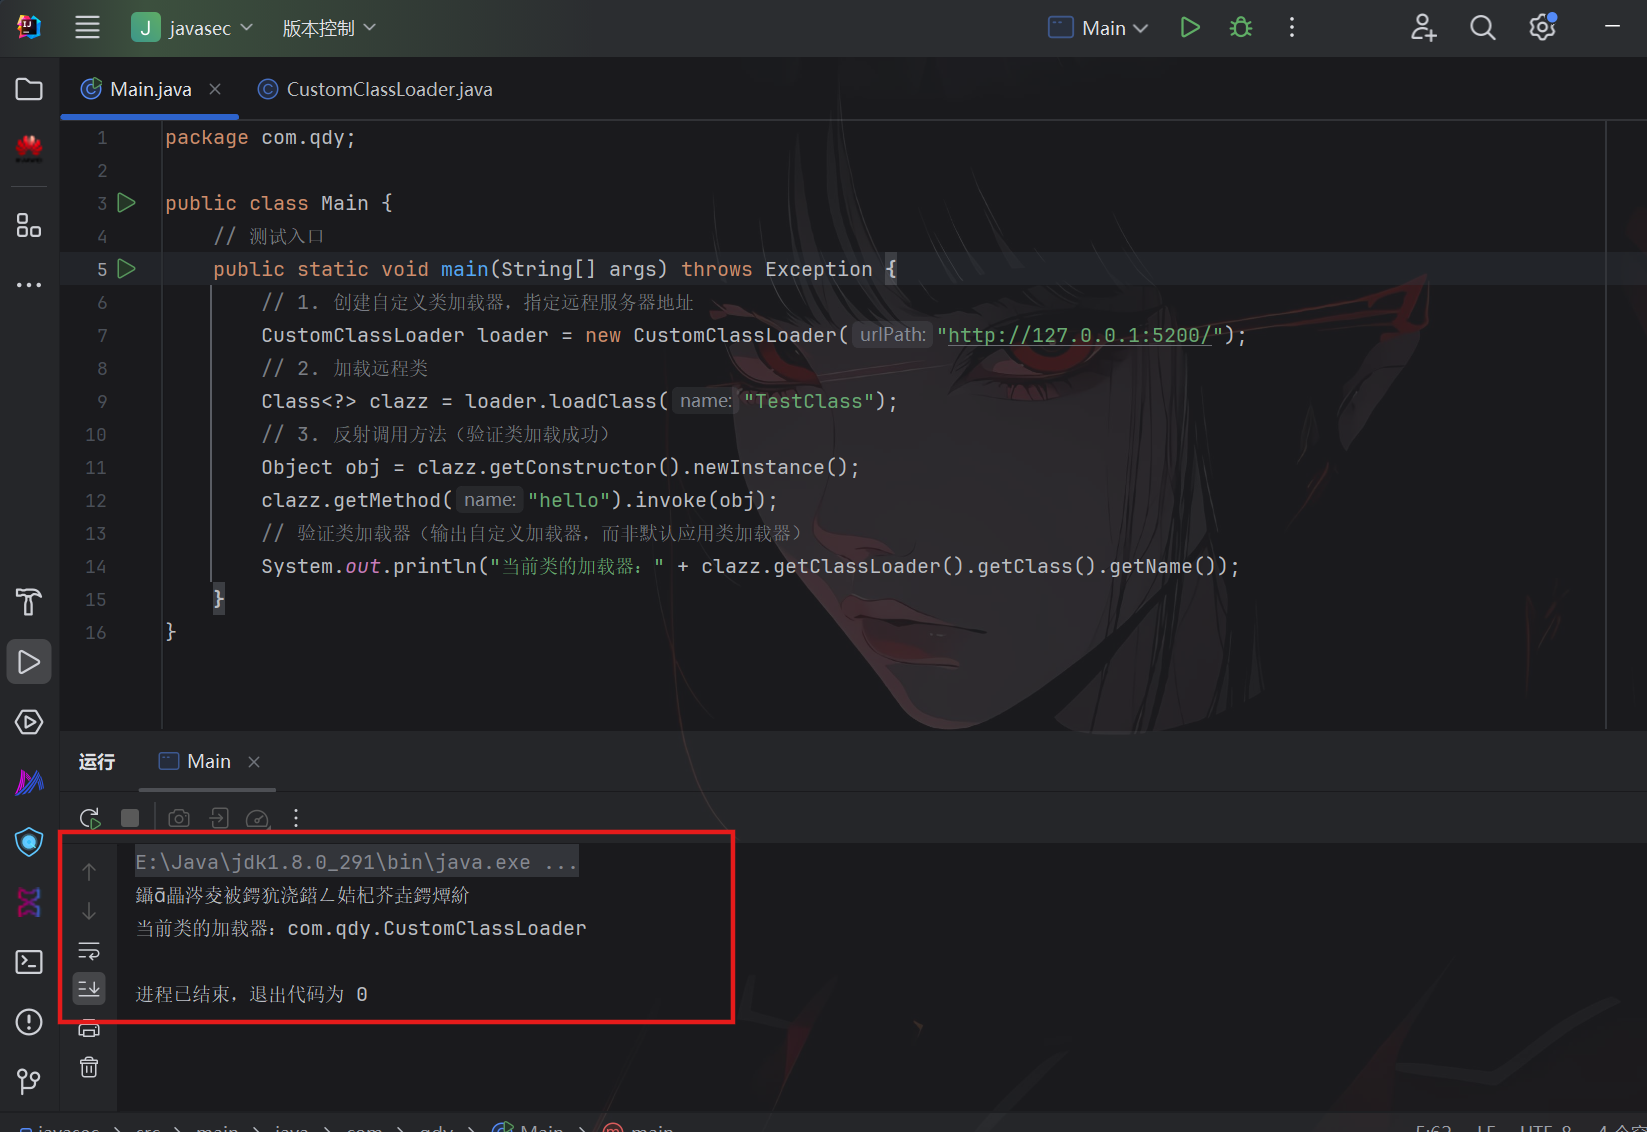The width and height of the screenshot is (1647, 1132).
Task: Switch to the CustomClassLoader.java tab
Action: (375, 89)
